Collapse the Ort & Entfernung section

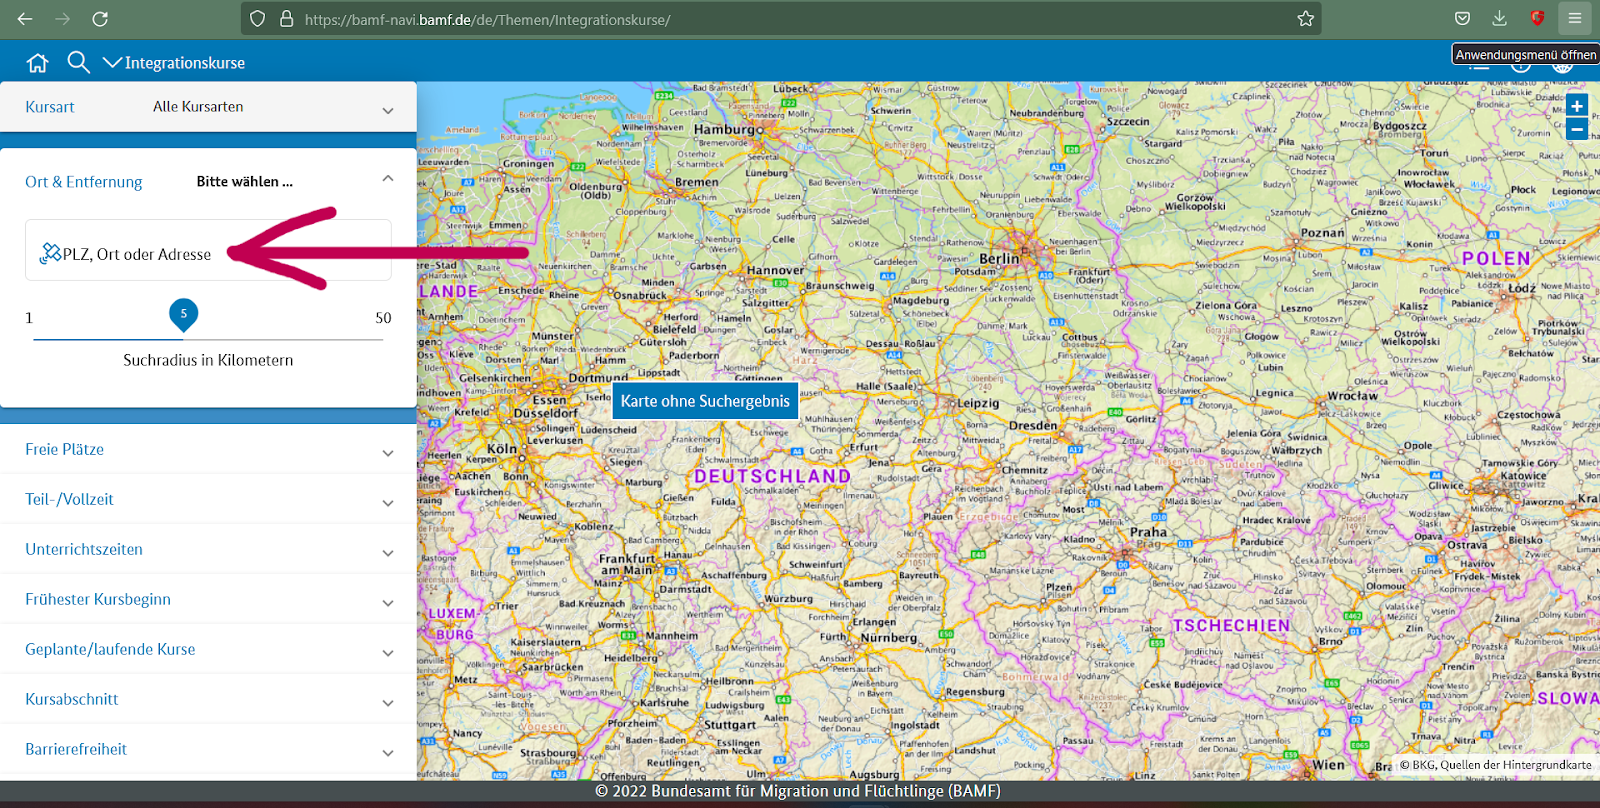388,179
